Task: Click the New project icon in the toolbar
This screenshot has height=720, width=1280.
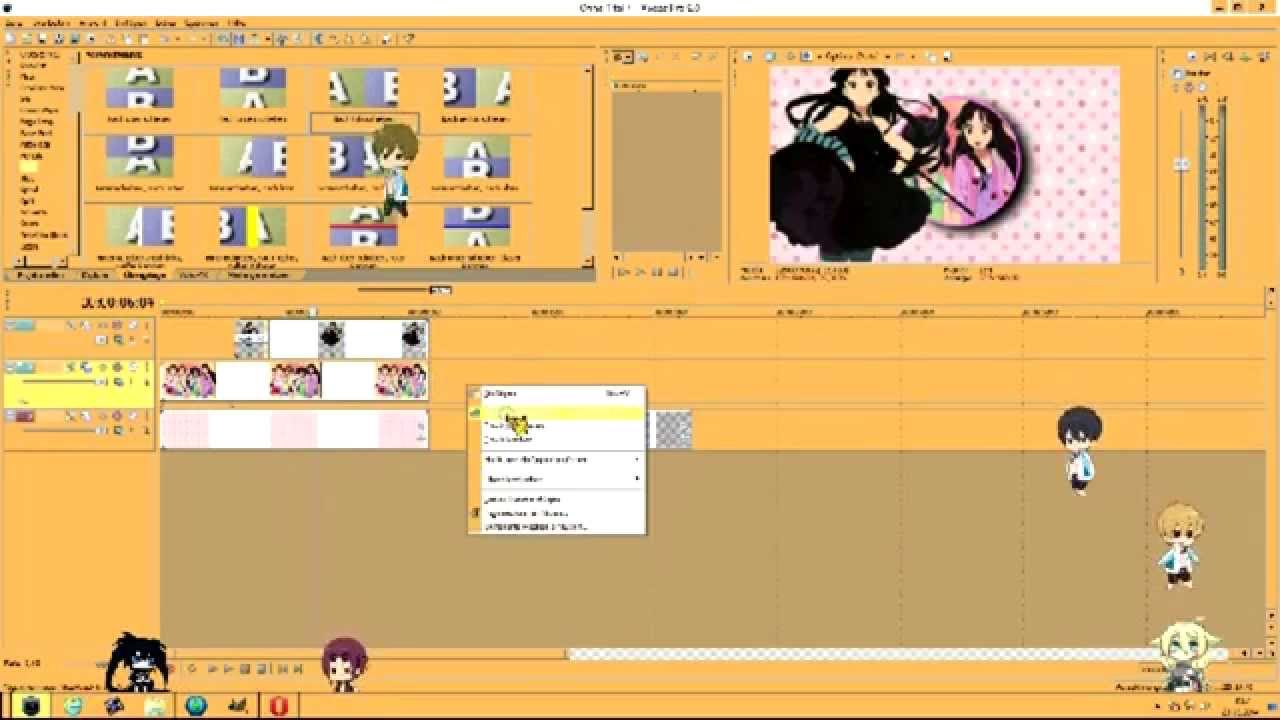Action: (x=9, y=38)
